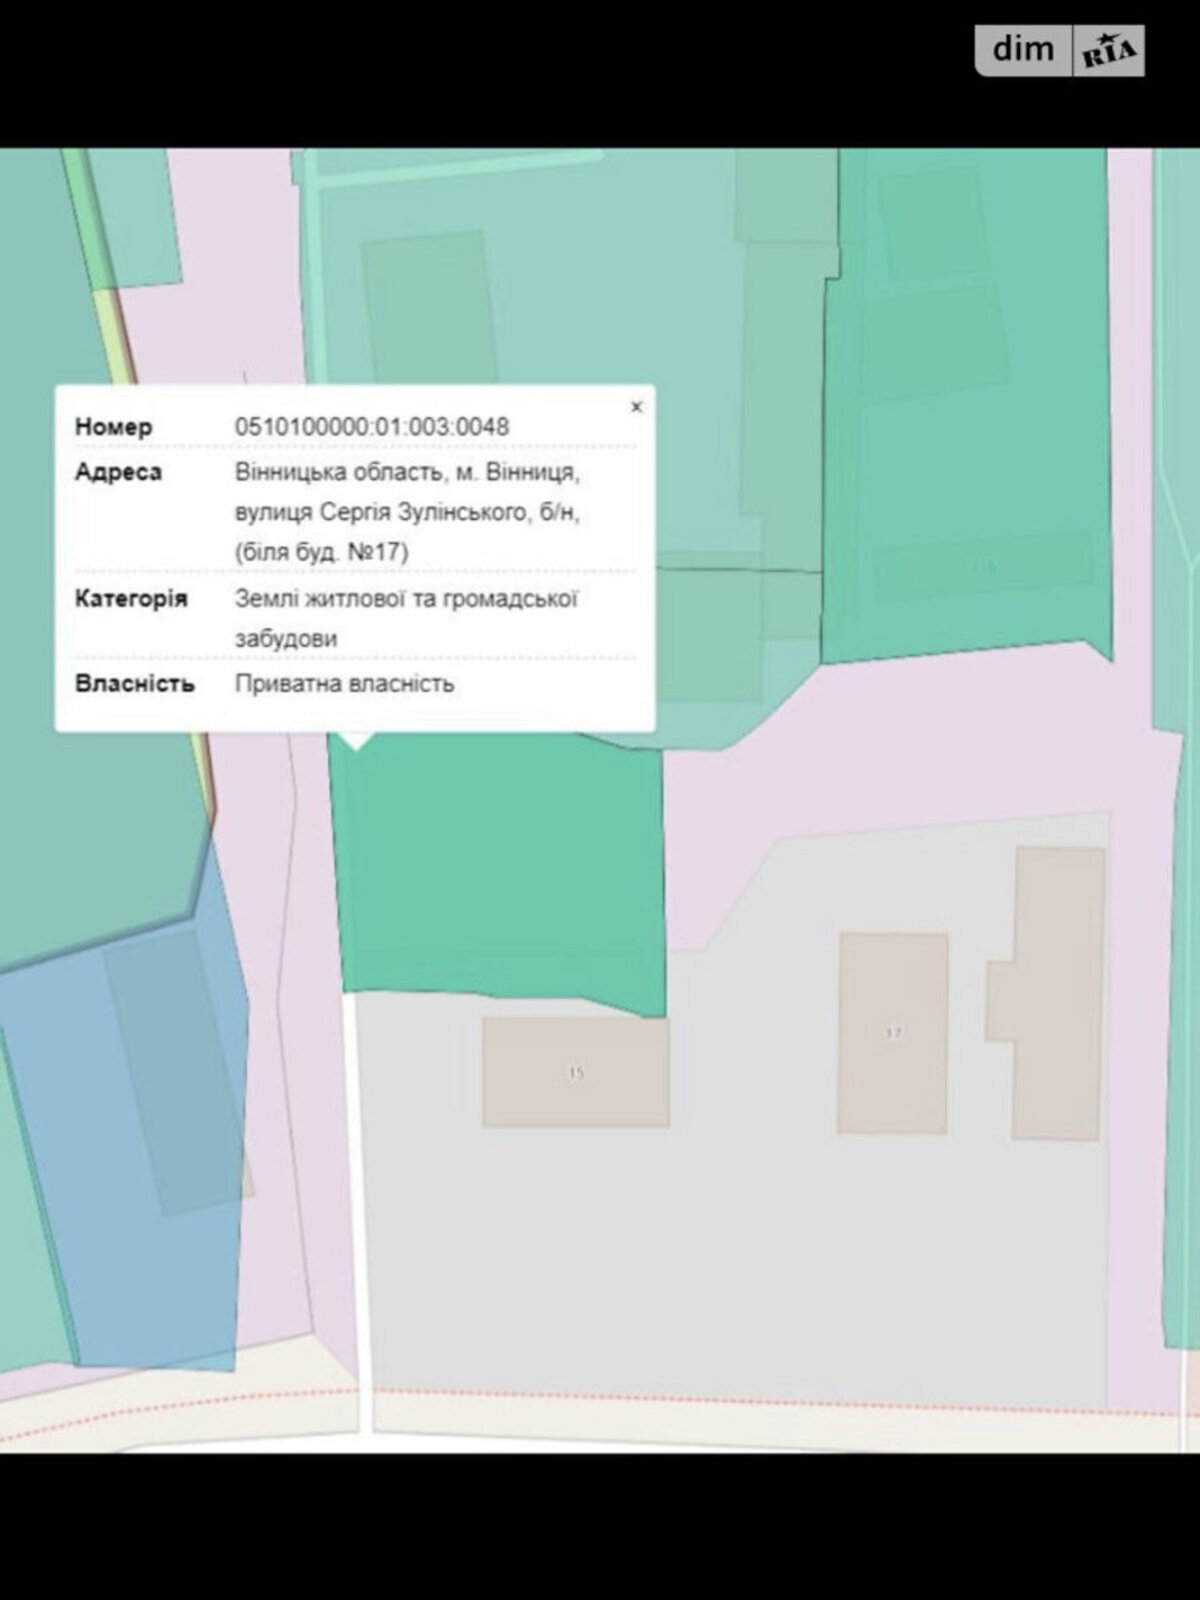The image size is (1200, 1600).
Task: Click the Адреса field label
Action: pyautogui.click(x=118, y=472)
